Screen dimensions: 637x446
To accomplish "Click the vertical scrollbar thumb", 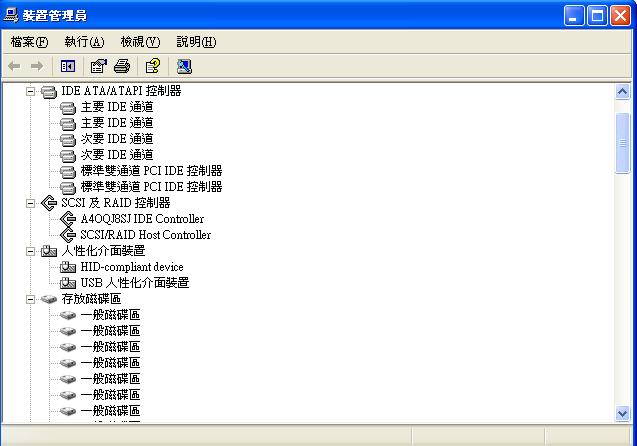I will [622, 143].
